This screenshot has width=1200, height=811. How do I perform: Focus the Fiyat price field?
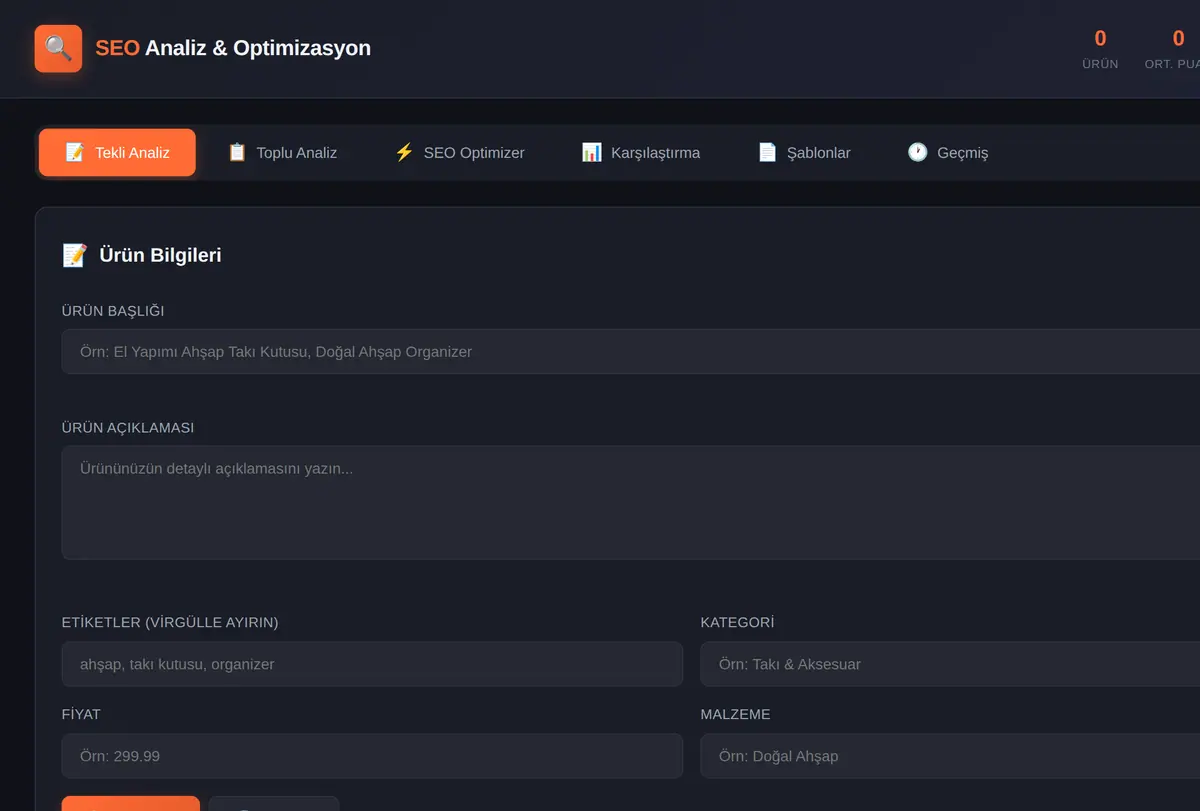point(372,756)
